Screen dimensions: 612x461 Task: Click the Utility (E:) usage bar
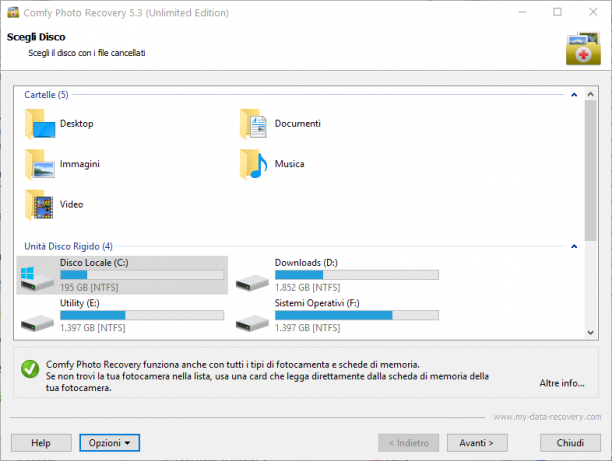[x=142, y=315]
